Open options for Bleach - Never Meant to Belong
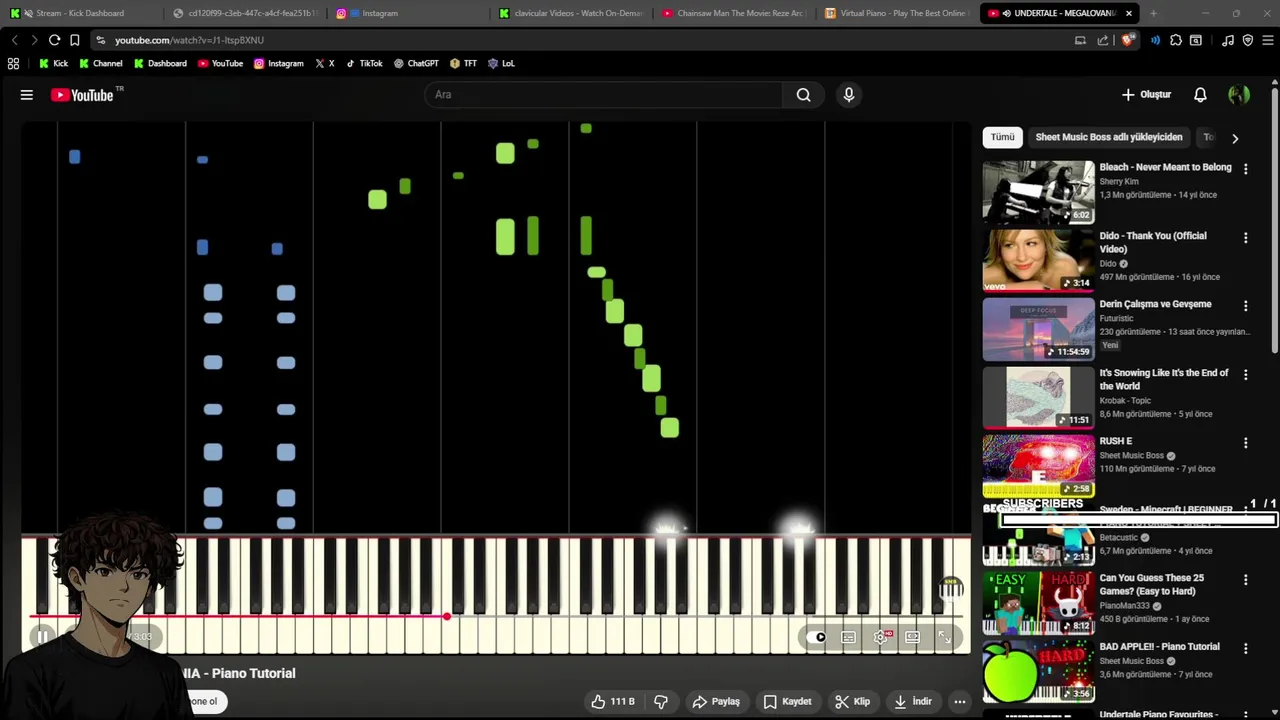The height and width of the screenshot is (720, 1280). [x=1245, y=169]
